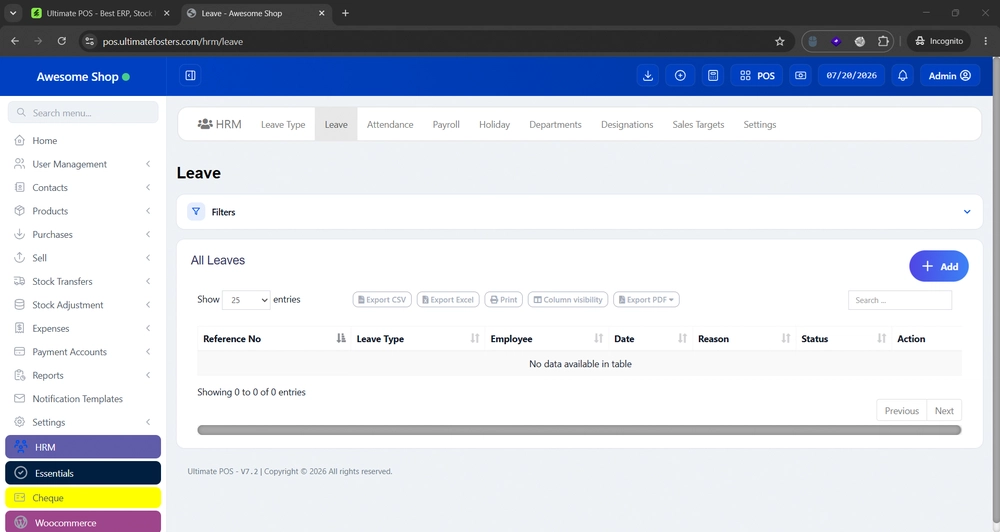The height and width of the screenshot is (532, 1000).
Task: Expand Stock Transfers menu
Action: pos(83,281)
